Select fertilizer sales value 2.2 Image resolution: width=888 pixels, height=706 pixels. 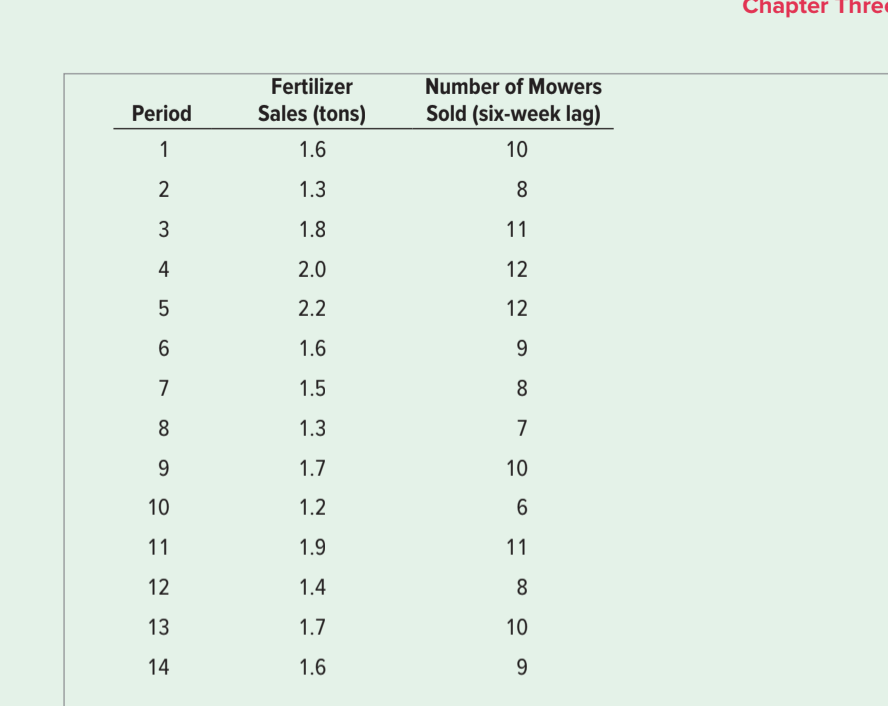coord(312,309)
